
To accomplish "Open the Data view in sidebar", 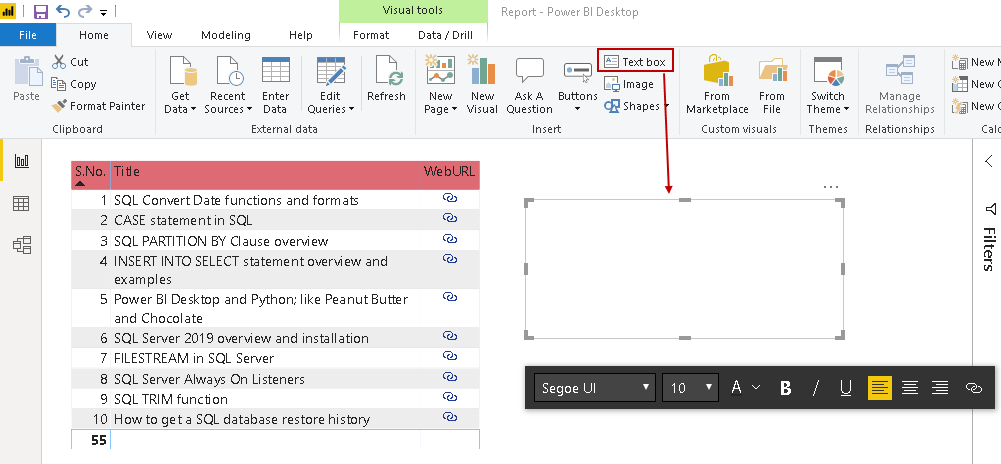I will [x=22, y=204].
